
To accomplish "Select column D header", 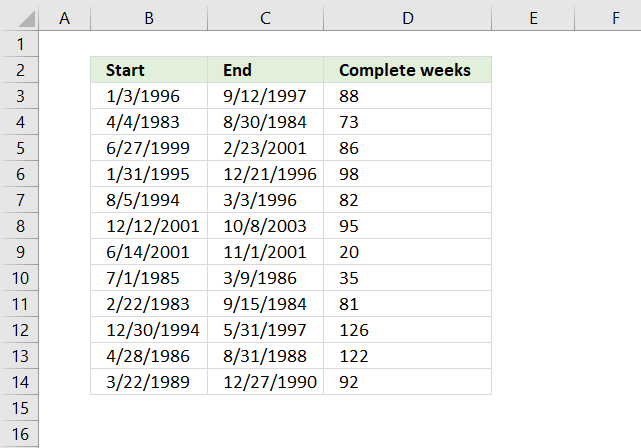I will point(407,18).
